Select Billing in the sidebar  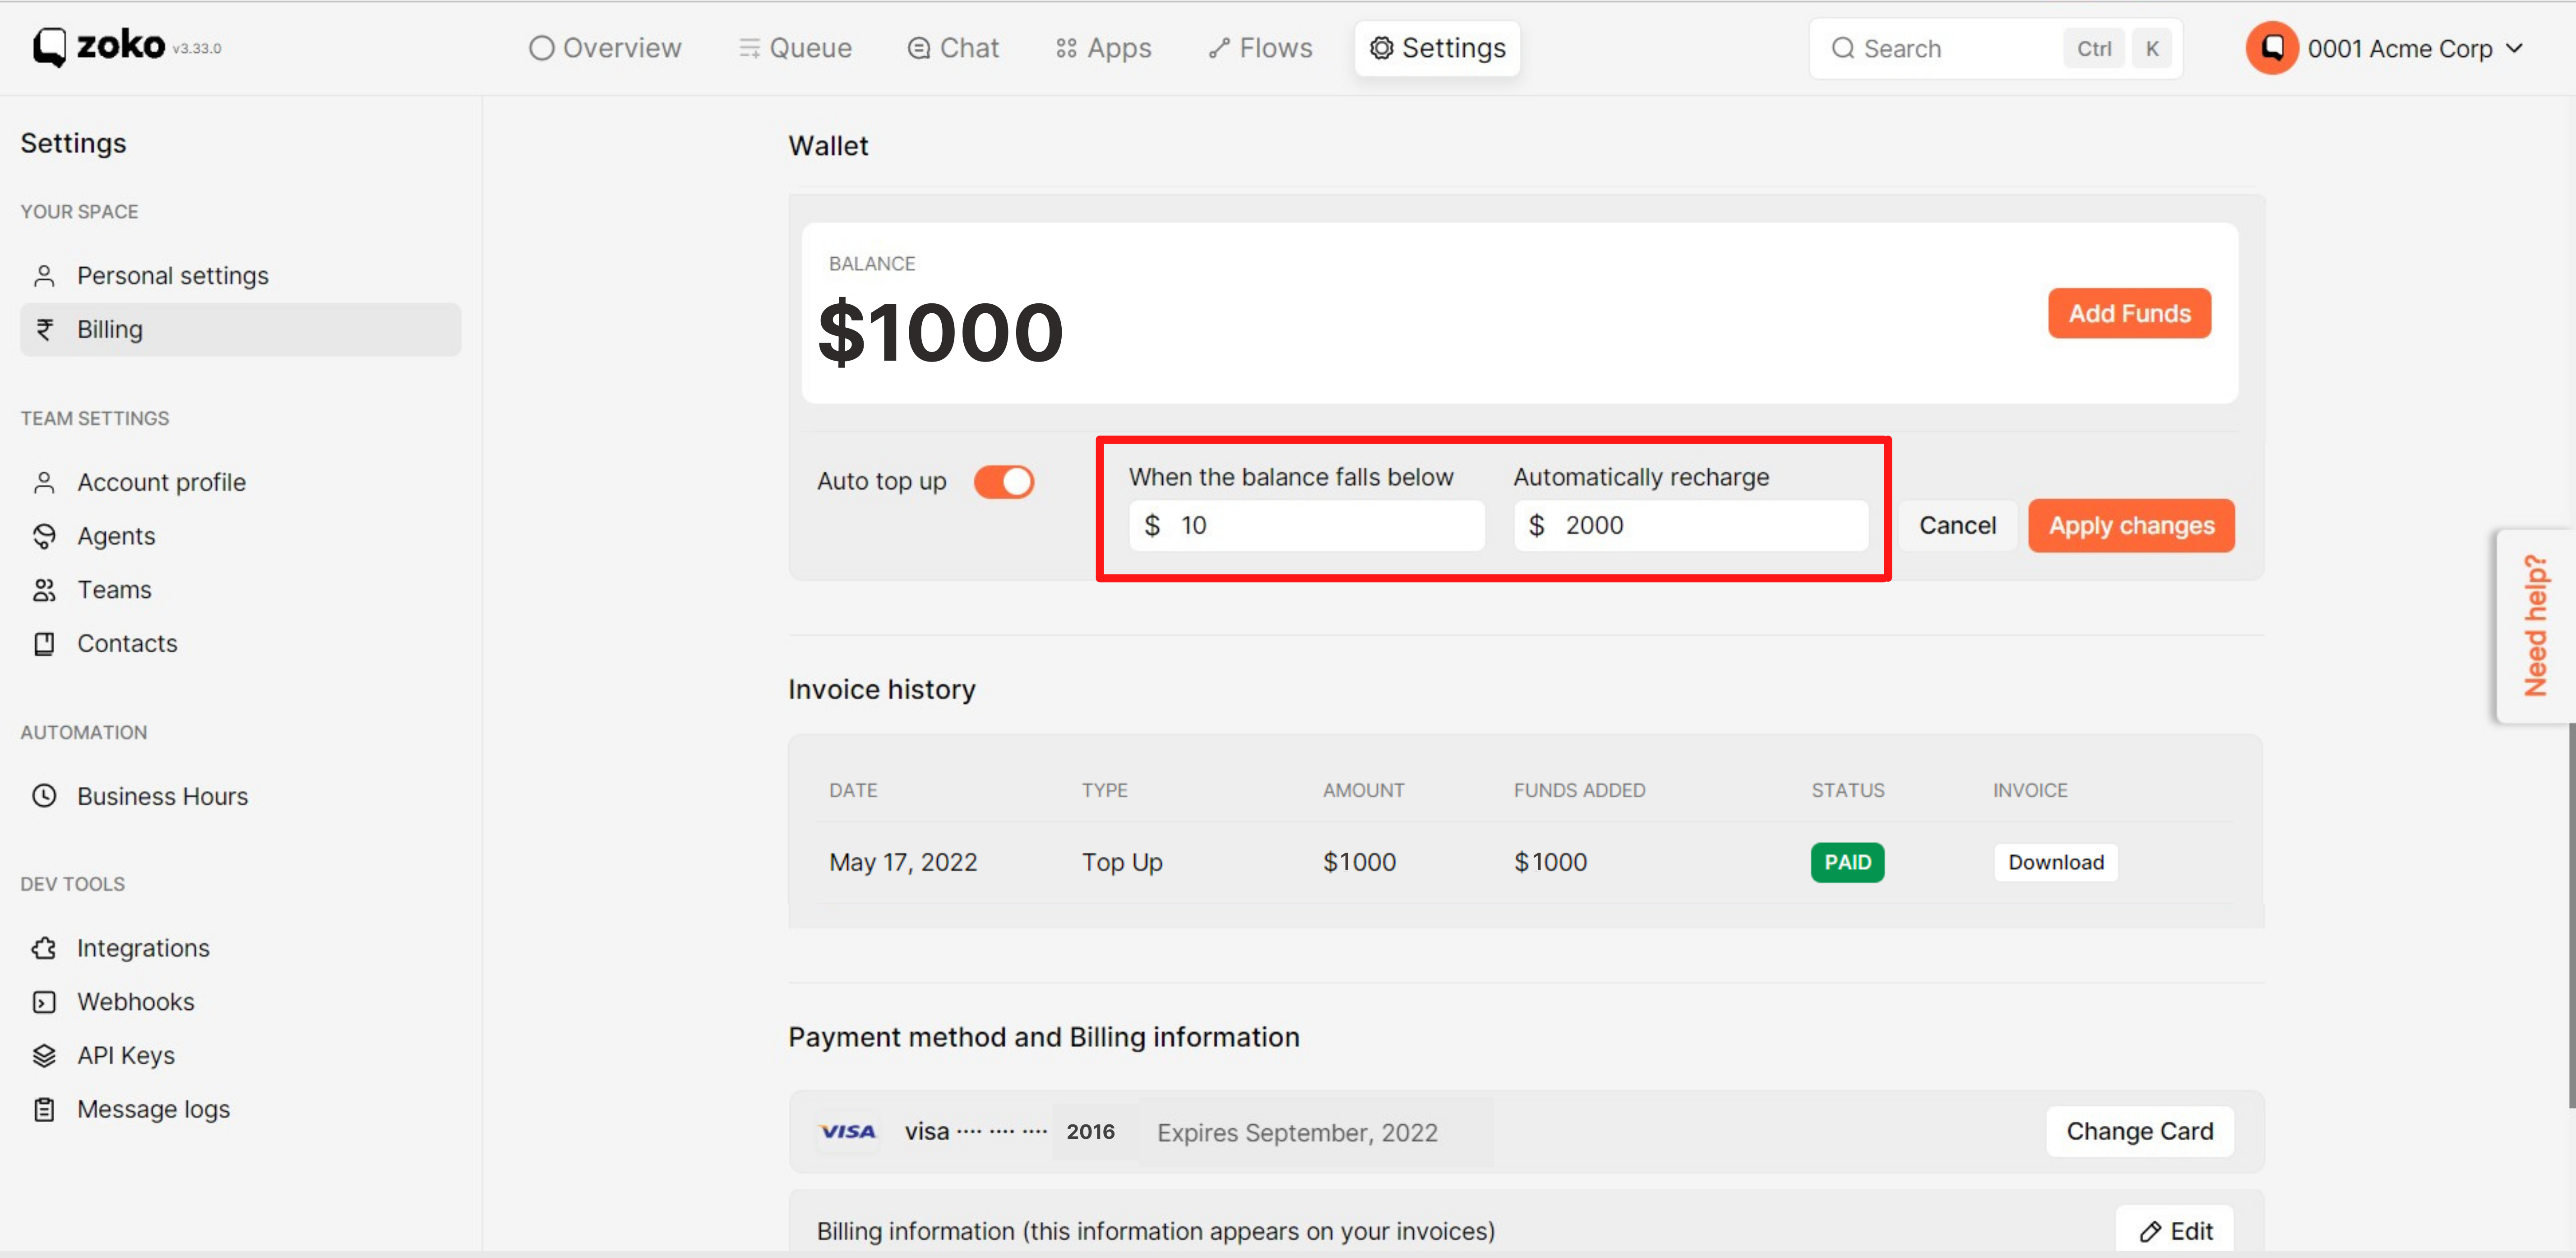[240, 329]
